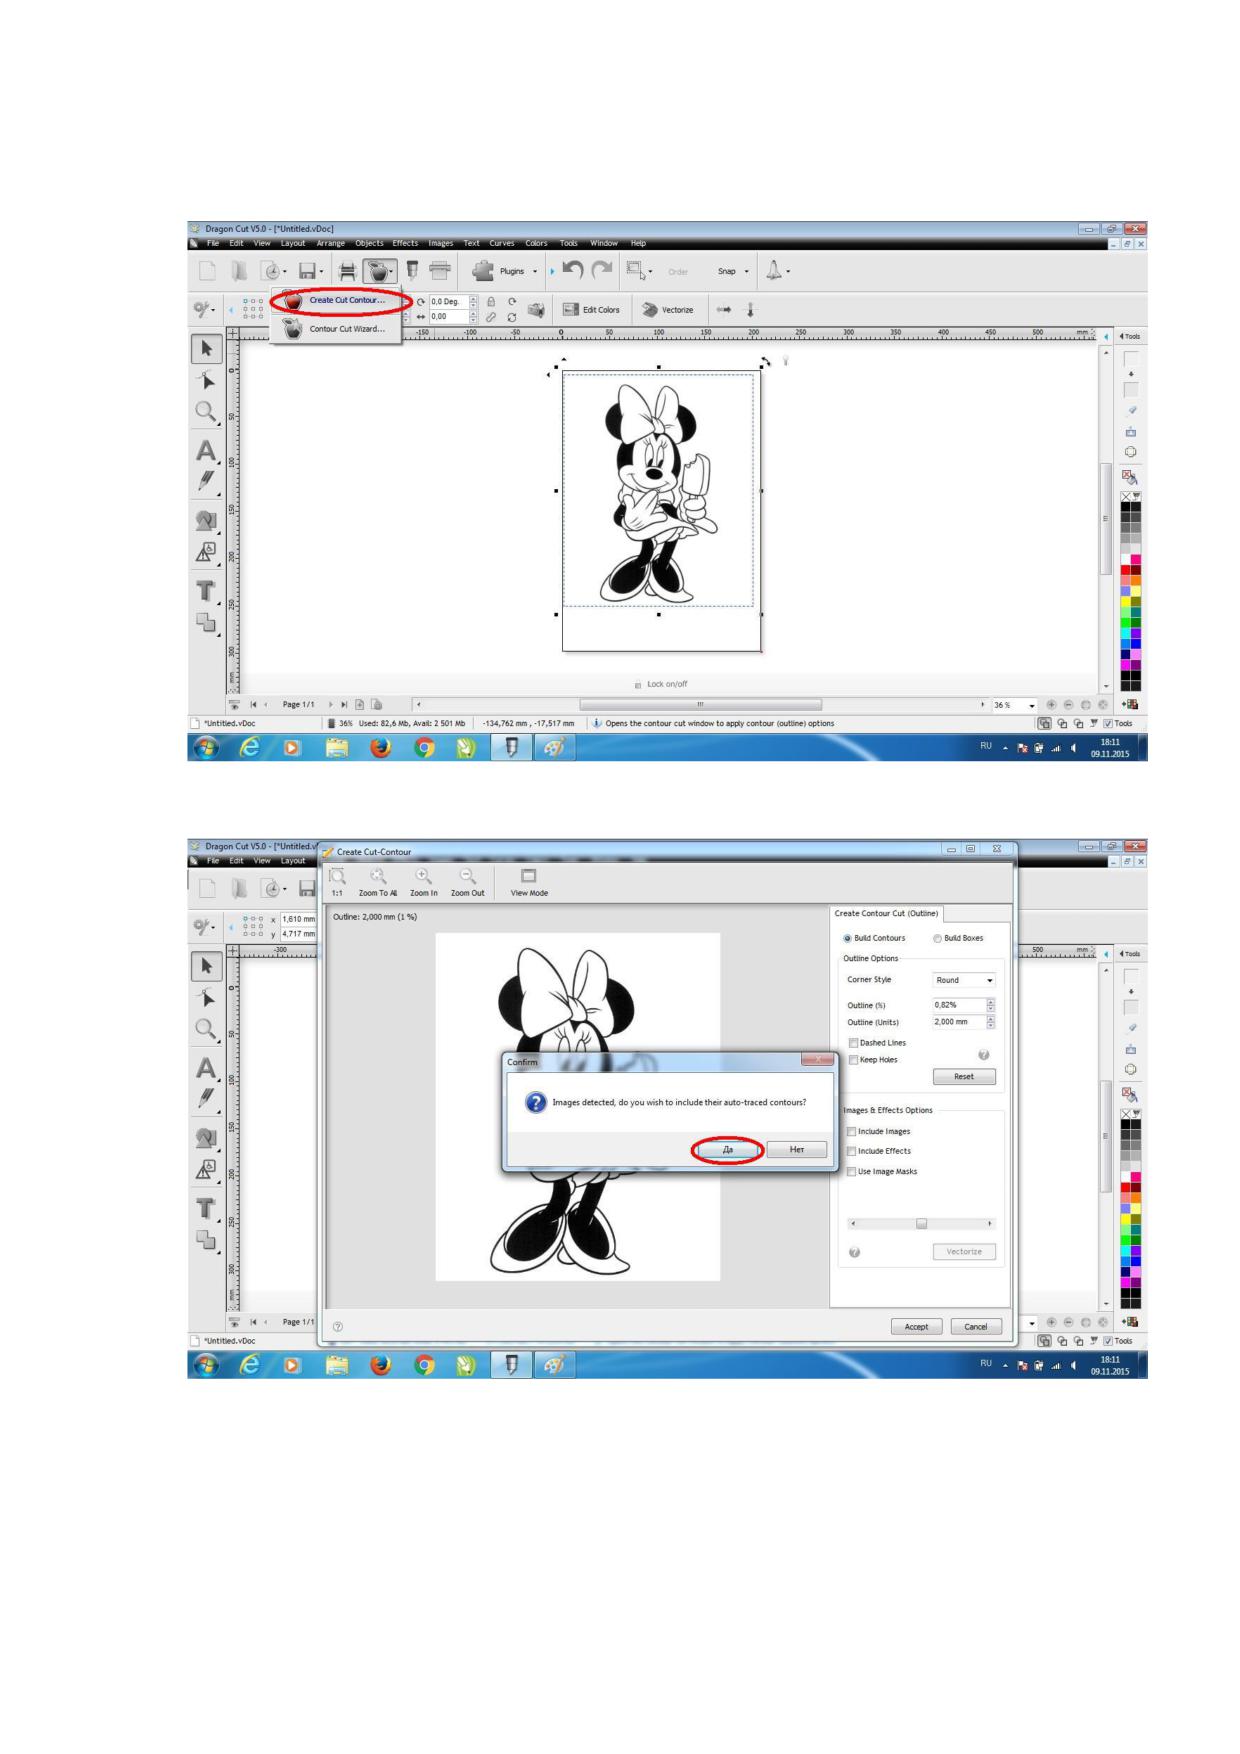Pick the yellow palette swatch in the upper screenshot

[1125, 601]
